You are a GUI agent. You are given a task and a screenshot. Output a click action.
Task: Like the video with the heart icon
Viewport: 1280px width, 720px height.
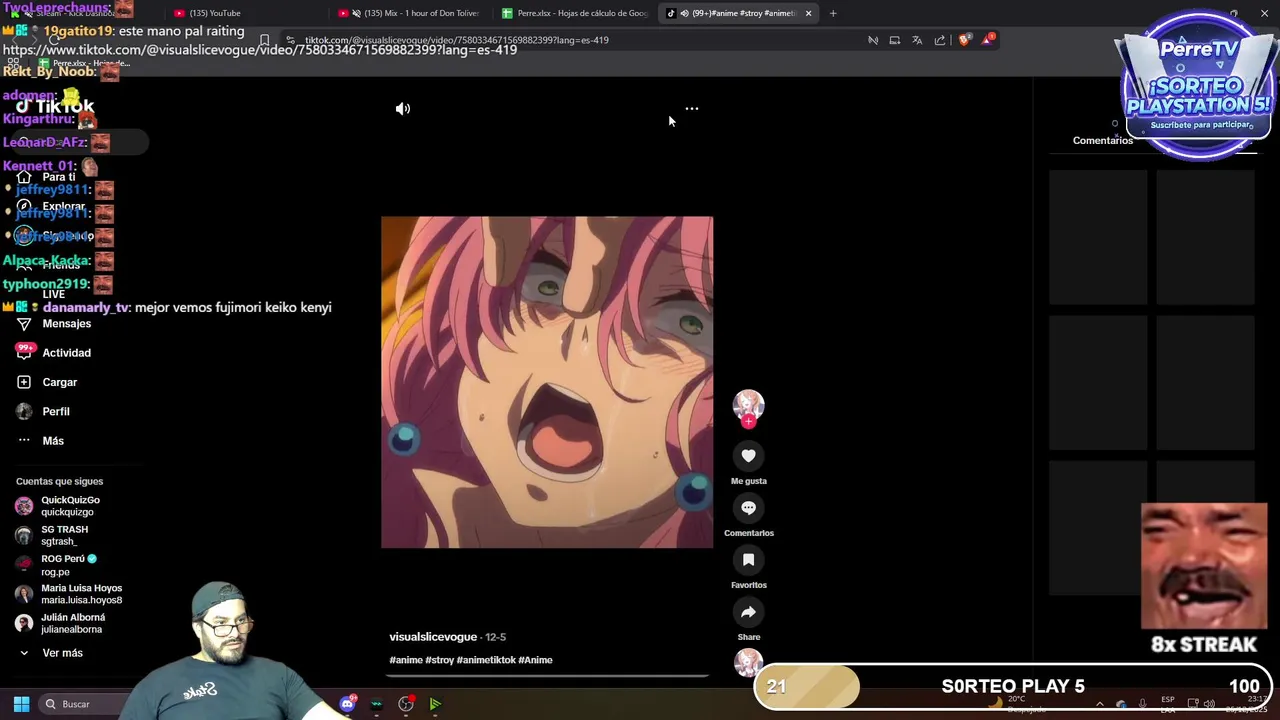click(x=748, y=456)
